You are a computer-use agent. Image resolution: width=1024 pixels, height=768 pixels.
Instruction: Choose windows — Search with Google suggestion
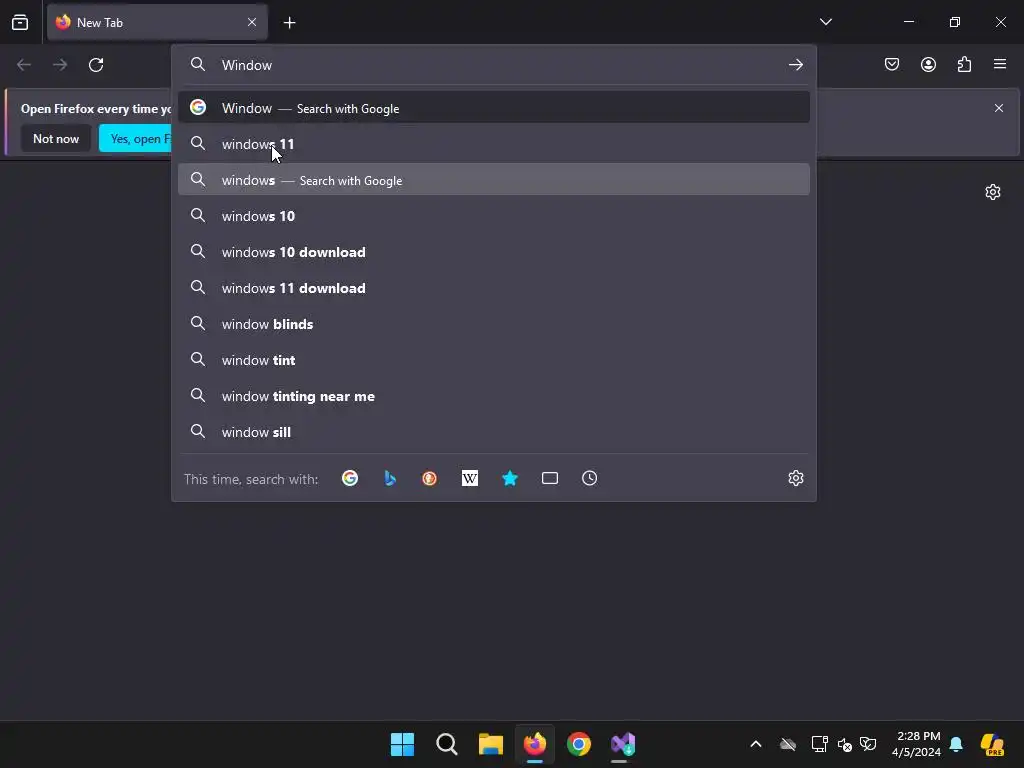click(494, 180)
